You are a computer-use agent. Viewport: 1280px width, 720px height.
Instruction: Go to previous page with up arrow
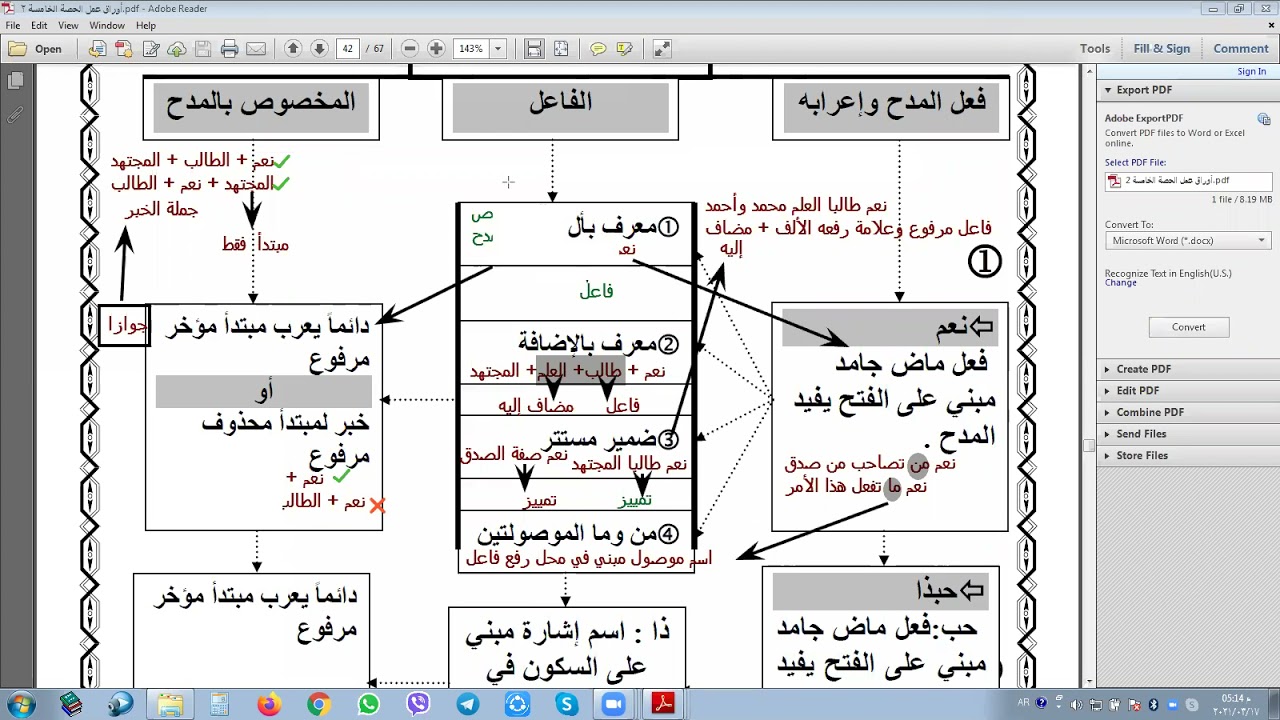(x=293, y=48)
